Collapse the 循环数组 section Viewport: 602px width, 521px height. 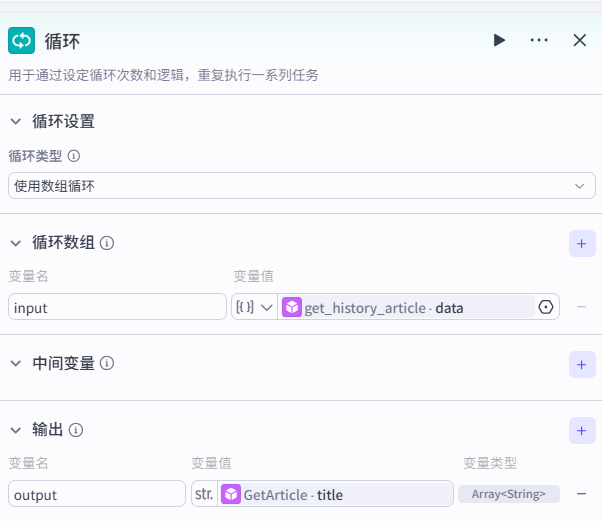point(15,243)
